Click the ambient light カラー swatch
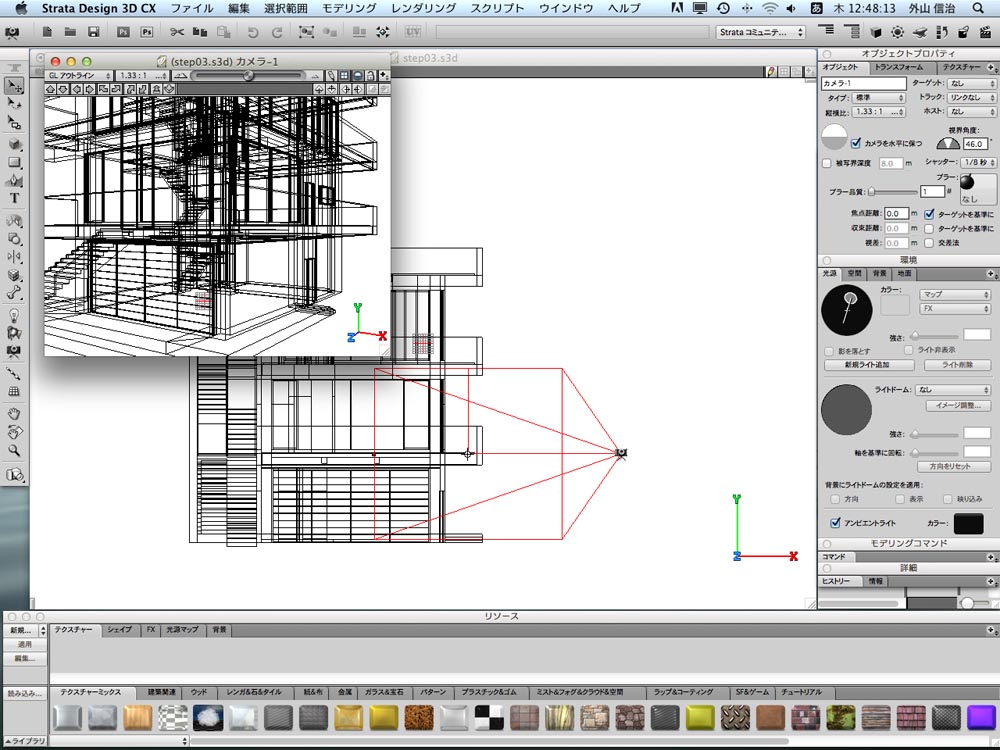1000x750 pixels. click(x=968, y=524)
